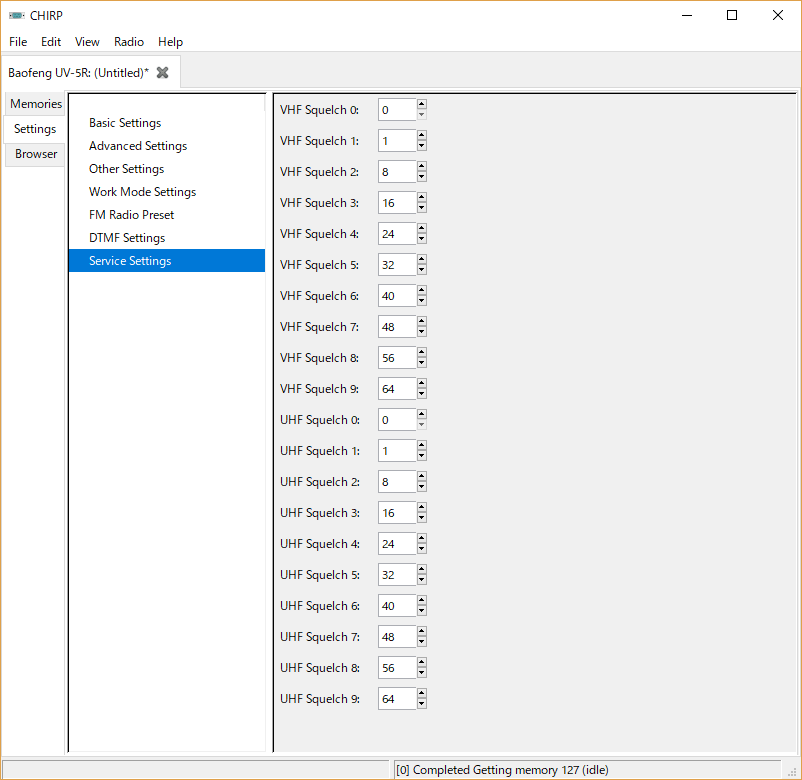Click the VHF Squelch 9 value field
The width and height of the screenshot is (802, 780).
pyautogui.click(x=397, y=389)
